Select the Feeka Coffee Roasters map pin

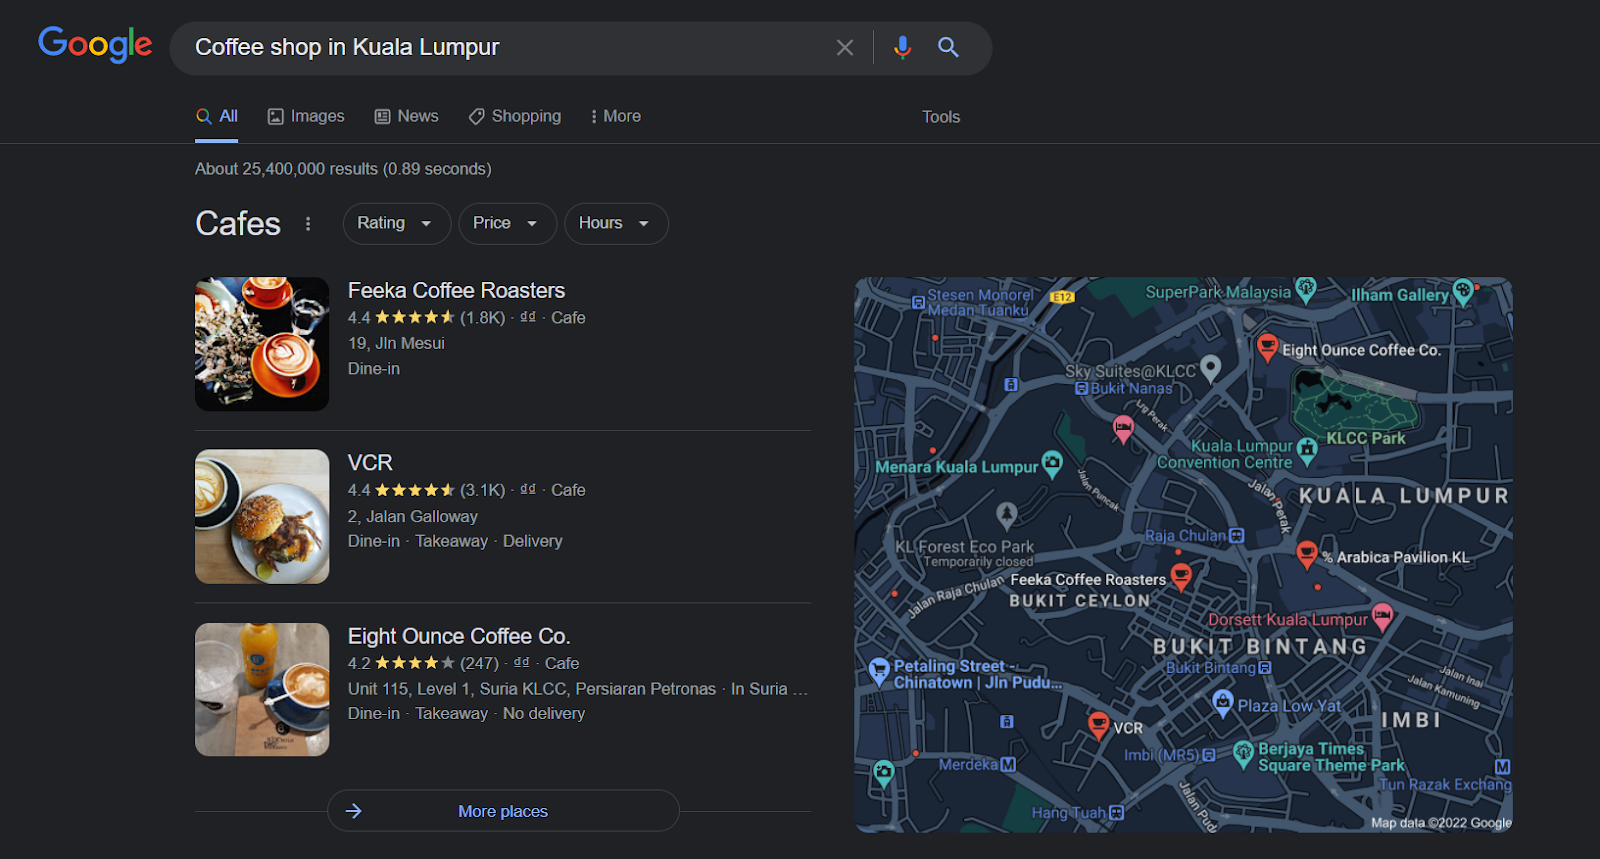[x=1181, y=575]
